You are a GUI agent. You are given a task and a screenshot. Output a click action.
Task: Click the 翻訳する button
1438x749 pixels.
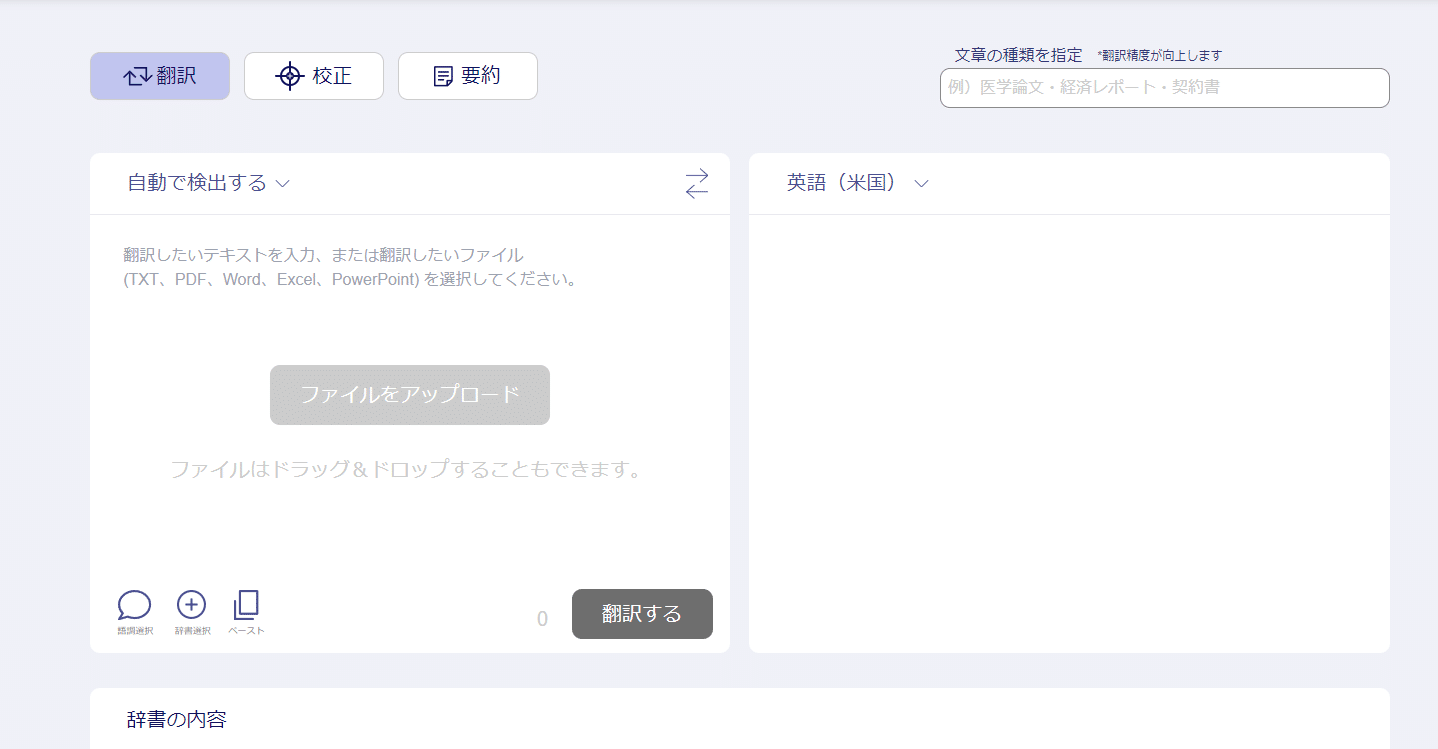pos(642,614)
